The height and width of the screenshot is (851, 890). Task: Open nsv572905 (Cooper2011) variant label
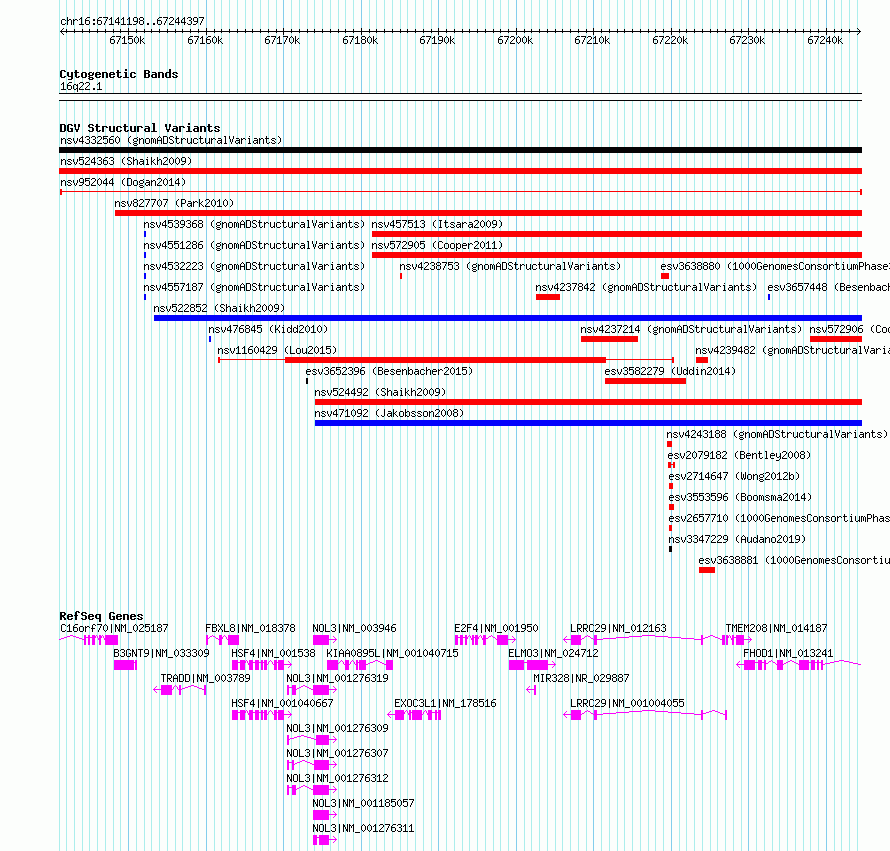click(437, 245)
